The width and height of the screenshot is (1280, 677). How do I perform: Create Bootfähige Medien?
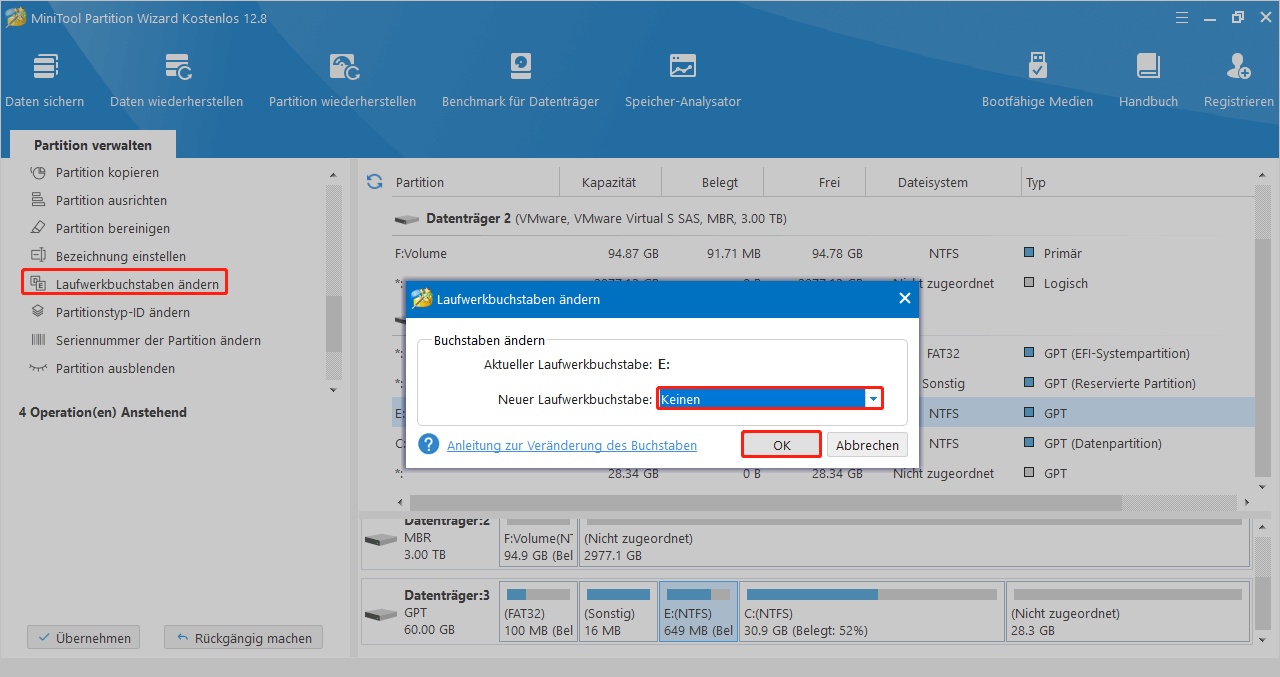(x=1037, y=80)
